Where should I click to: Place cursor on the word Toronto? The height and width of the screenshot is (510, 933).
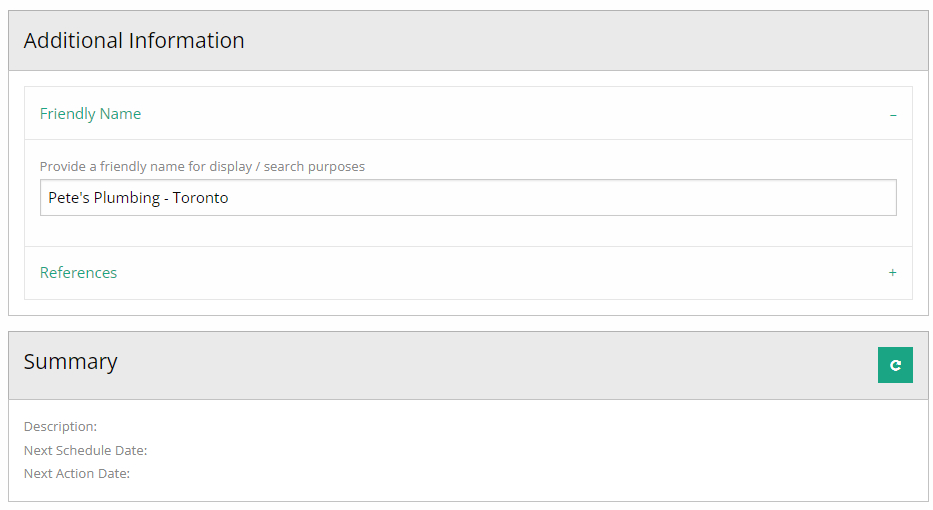coord(201,198)
